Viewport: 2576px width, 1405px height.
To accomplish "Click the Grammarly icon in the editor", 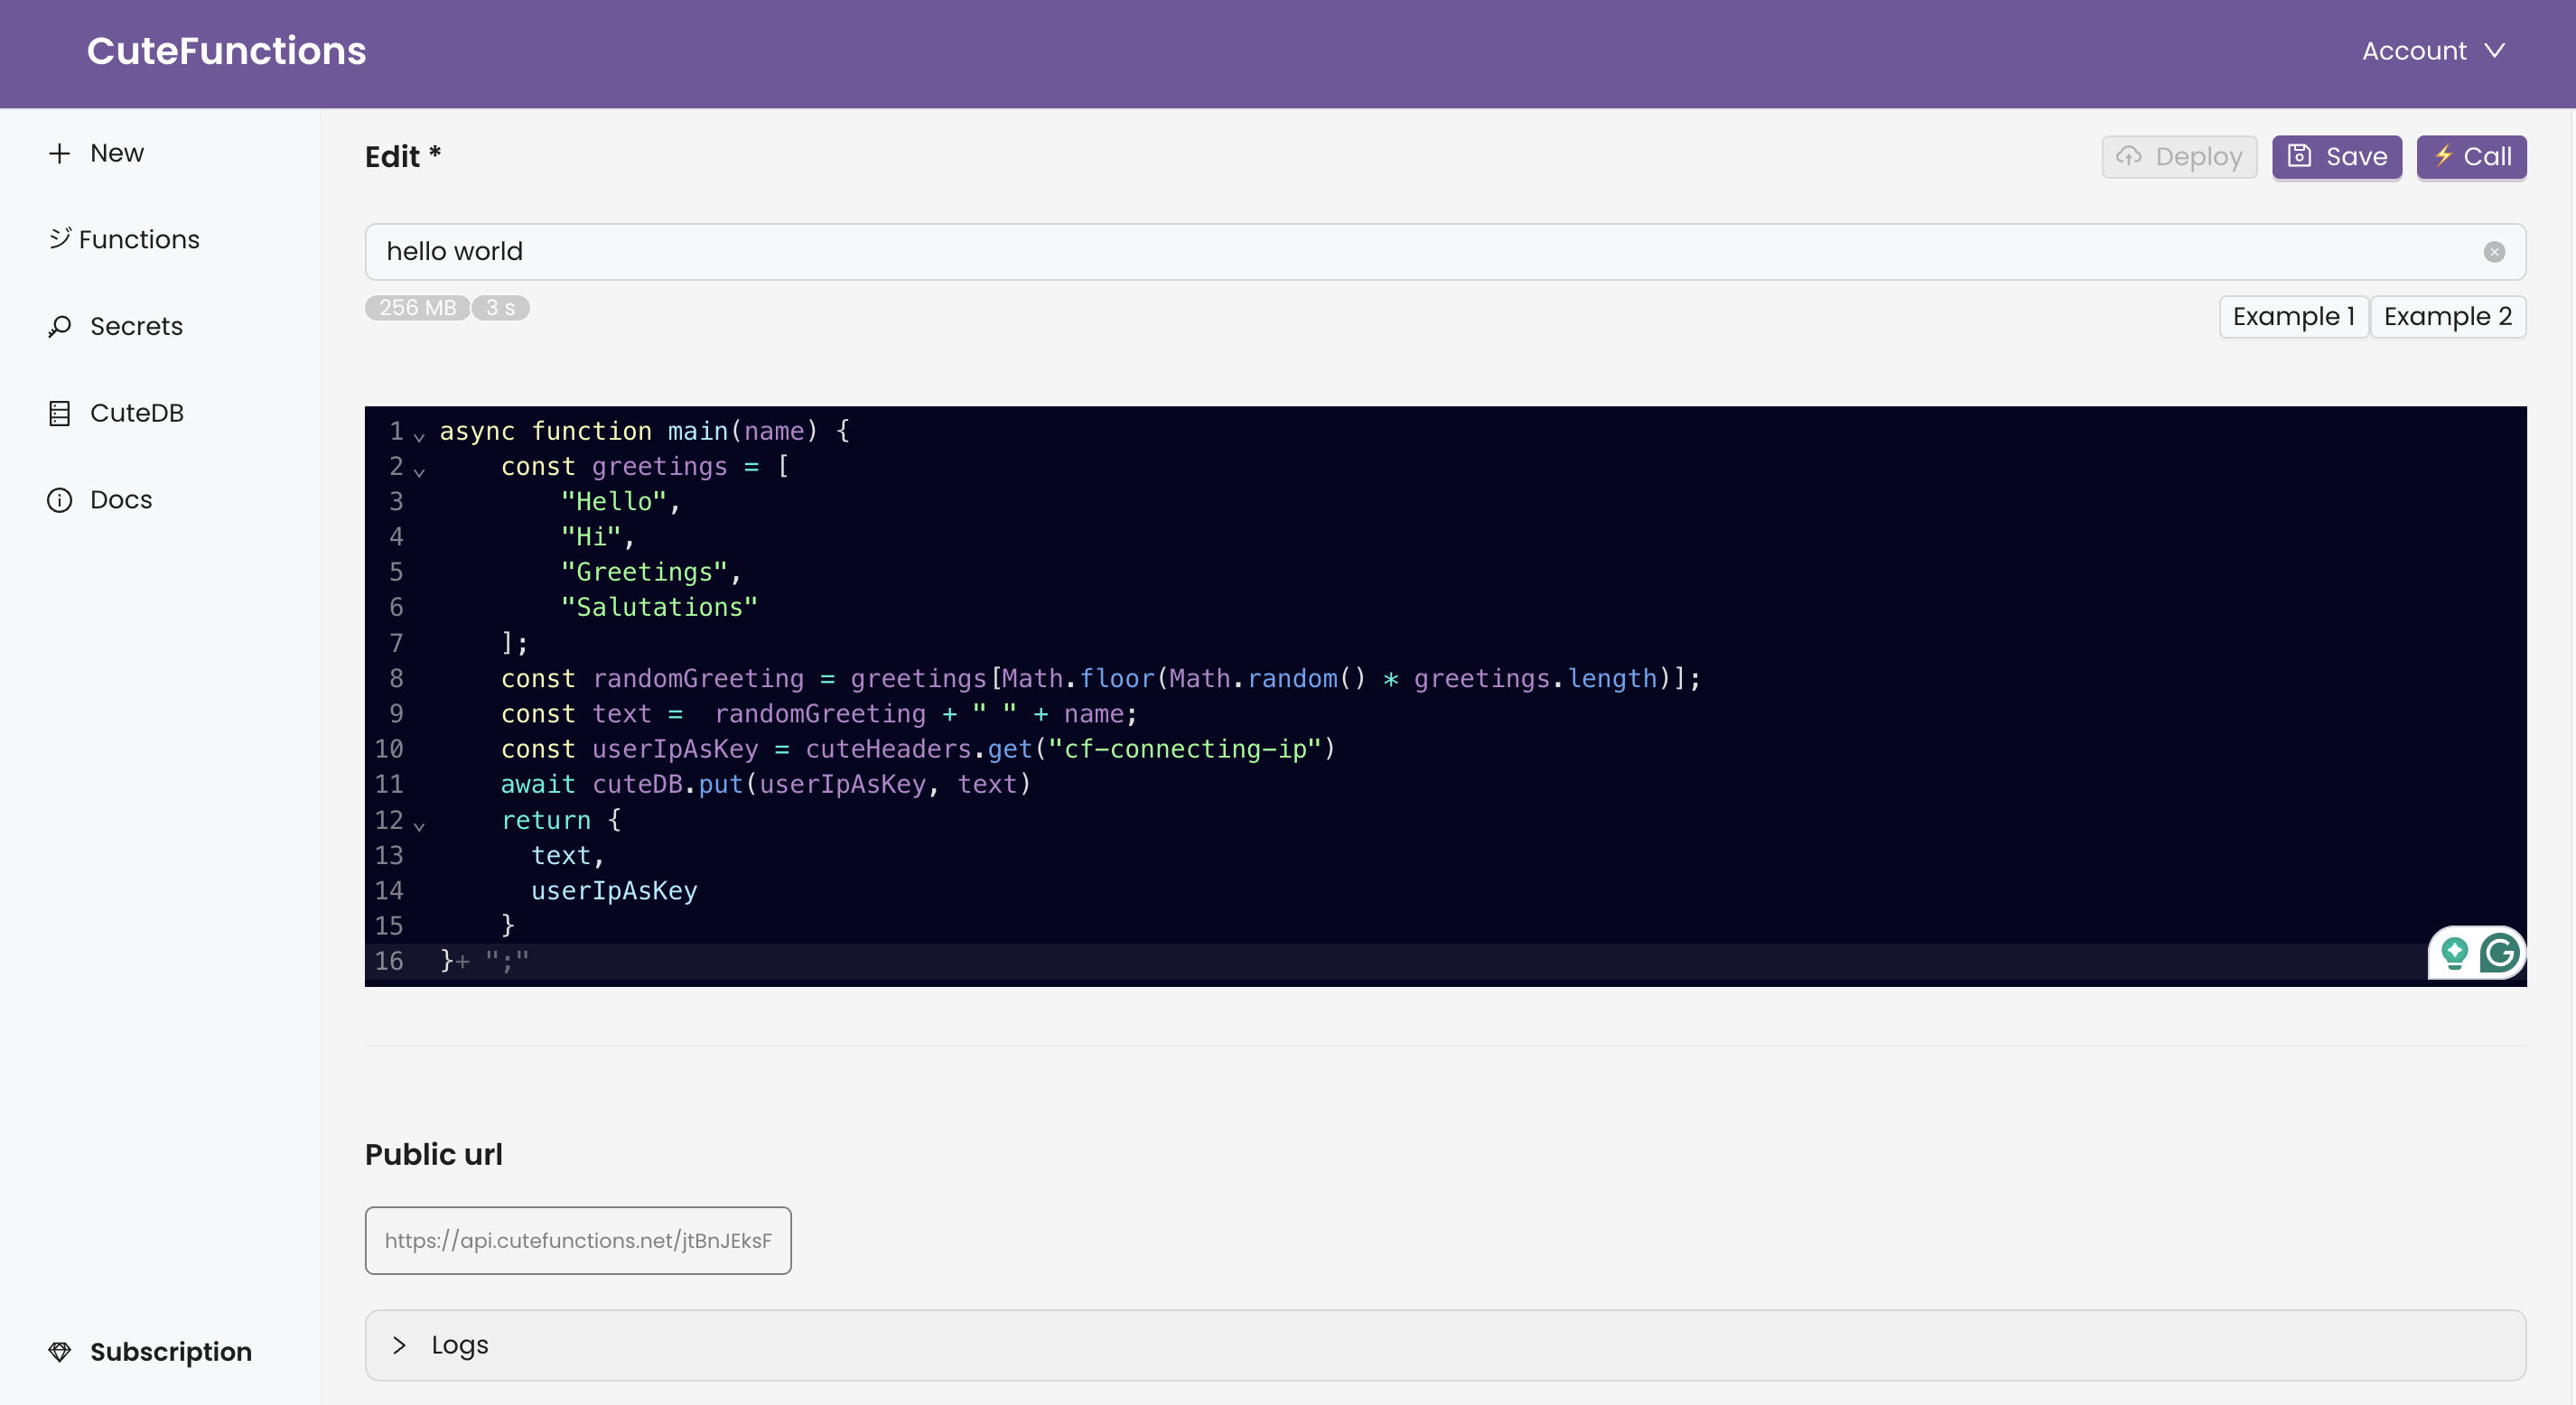I will click(x=2499, y=953).
